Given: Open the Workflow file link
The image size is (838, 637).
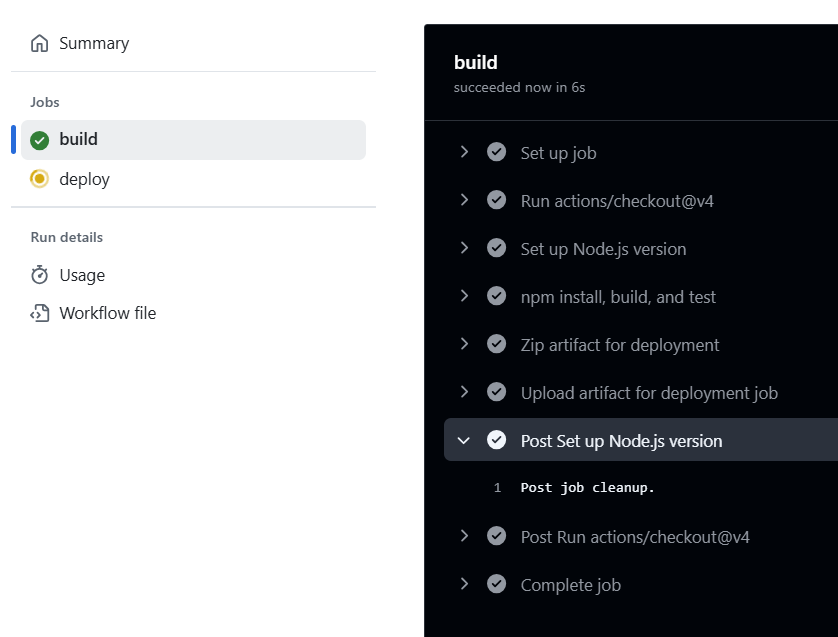Looking at the screenshot, I should pos(107,313).
